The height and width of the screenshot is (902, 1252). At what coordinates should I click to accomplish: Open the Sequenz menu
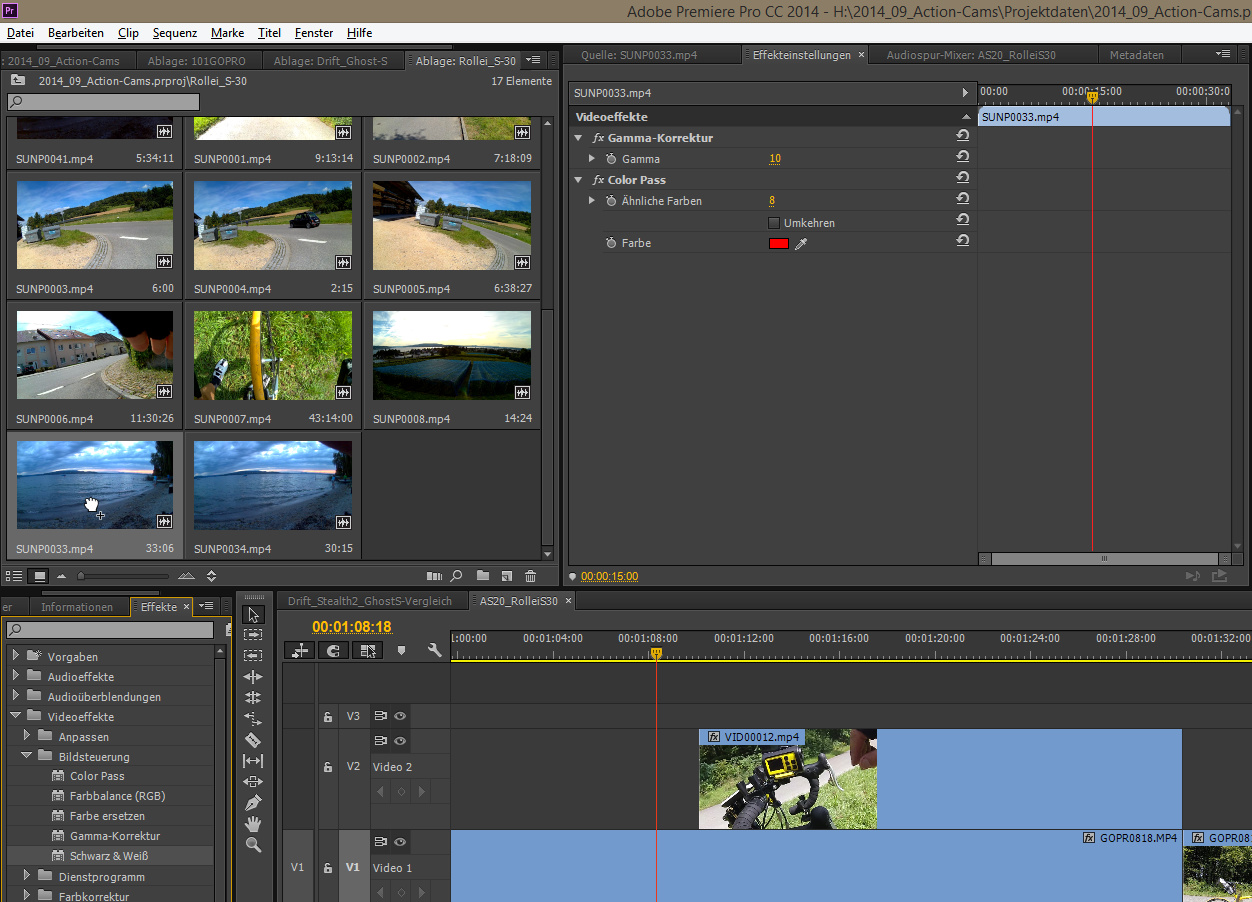(175, 33)
